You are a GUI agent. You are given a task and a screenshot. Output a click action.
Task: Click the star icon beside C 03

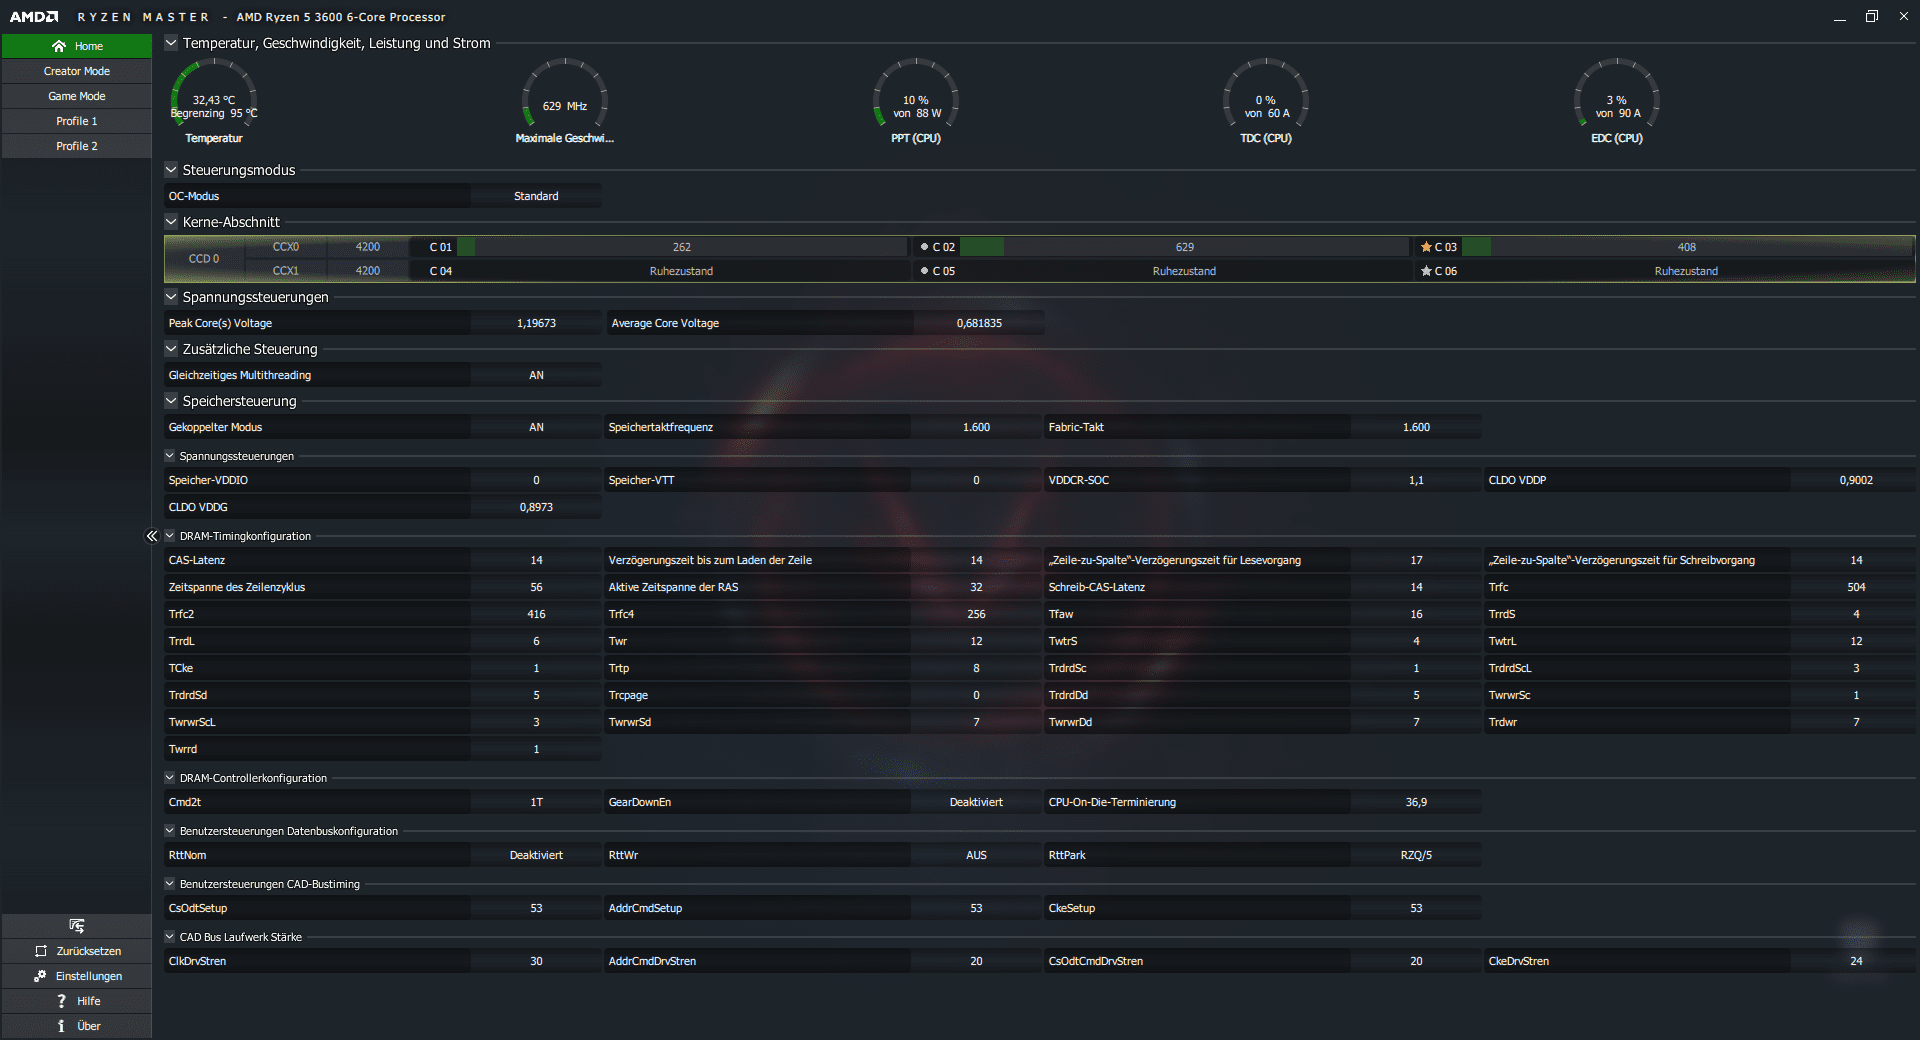[1426, 247]
